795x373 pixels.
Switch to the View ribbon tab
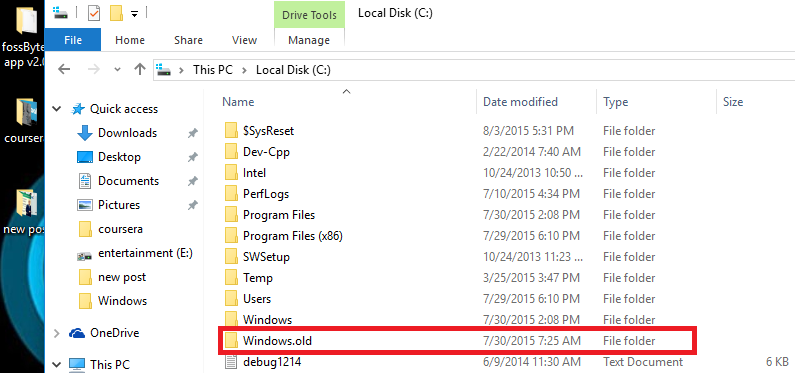[x=244, y=40]
